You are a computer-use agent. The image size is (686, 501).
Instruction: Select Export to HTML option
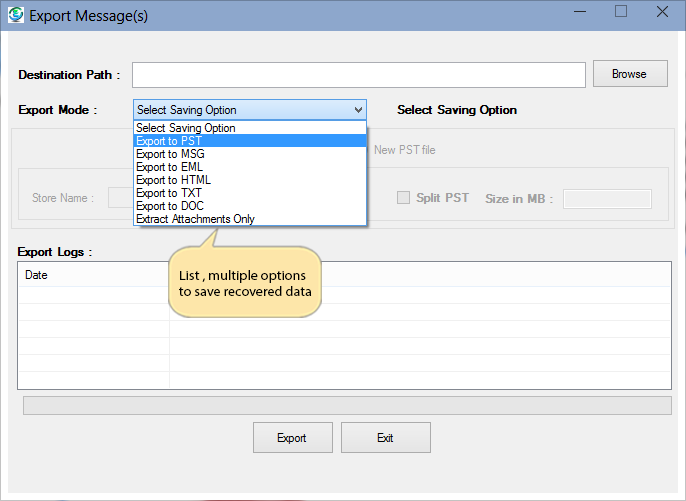173,180
